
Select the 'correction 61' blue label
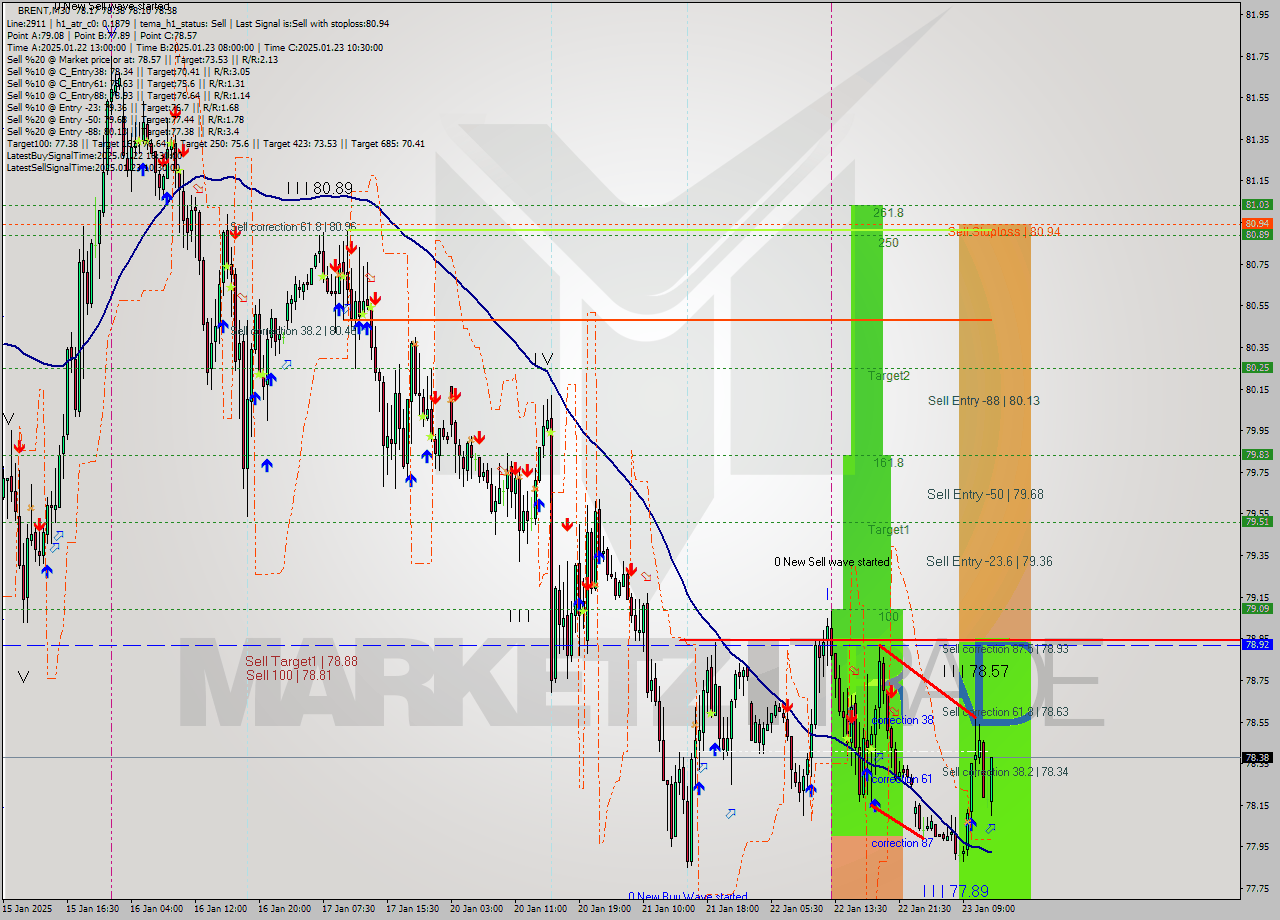point(902,779)
